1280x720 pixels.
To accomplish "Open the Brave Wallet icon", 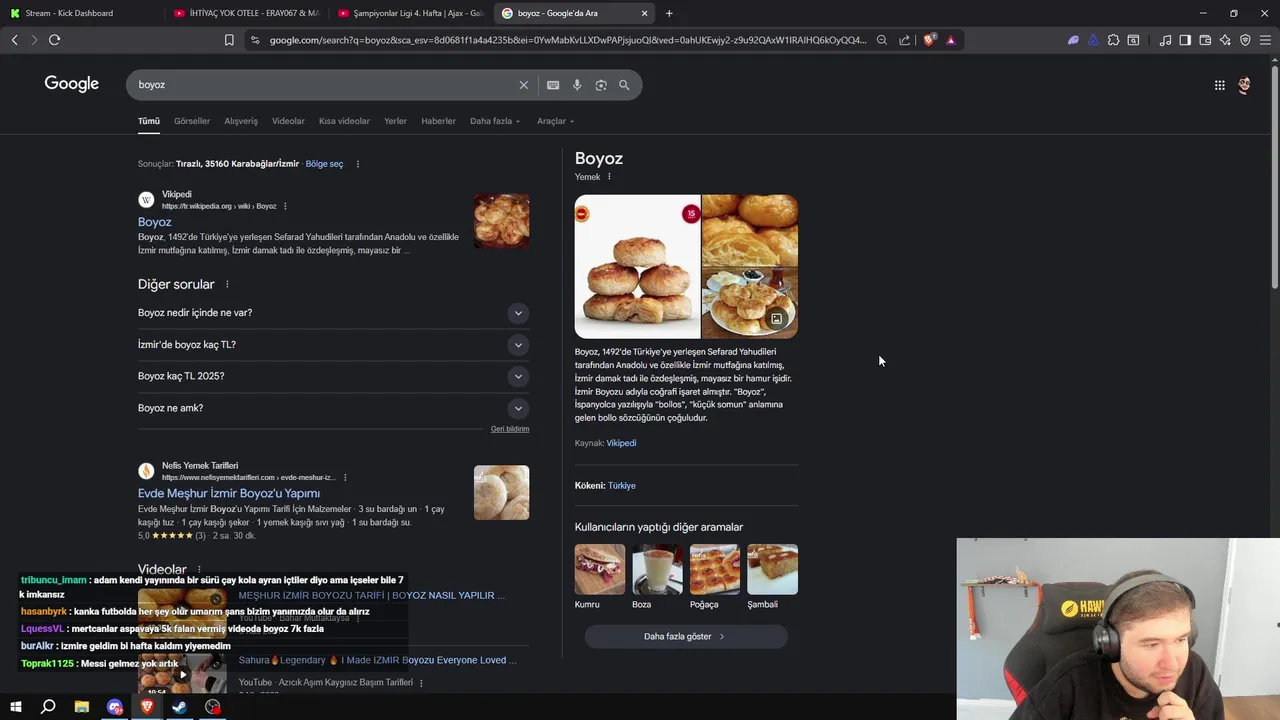I will click(1205, 40).
